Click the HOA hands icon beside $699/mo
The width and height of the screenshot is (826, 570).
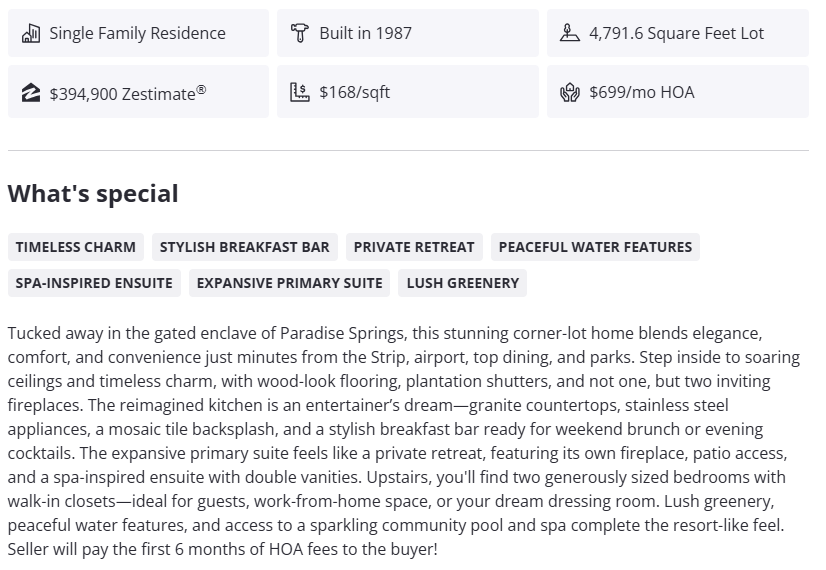pyautogui.click(x=569, y=93)
